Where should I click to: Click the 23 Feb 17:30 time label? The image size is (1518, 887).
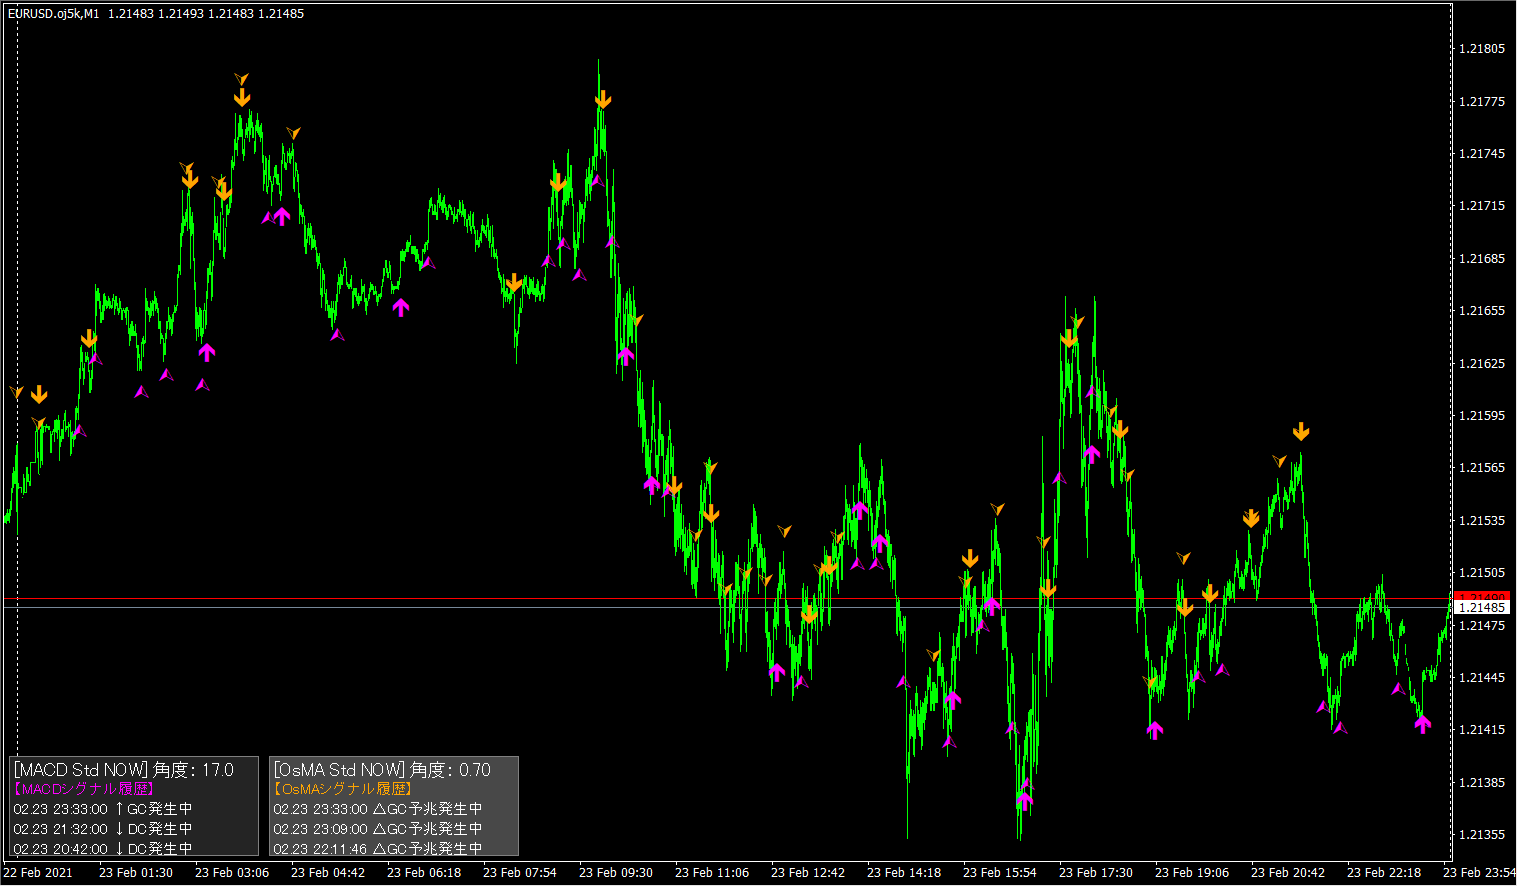(1096, 873)
